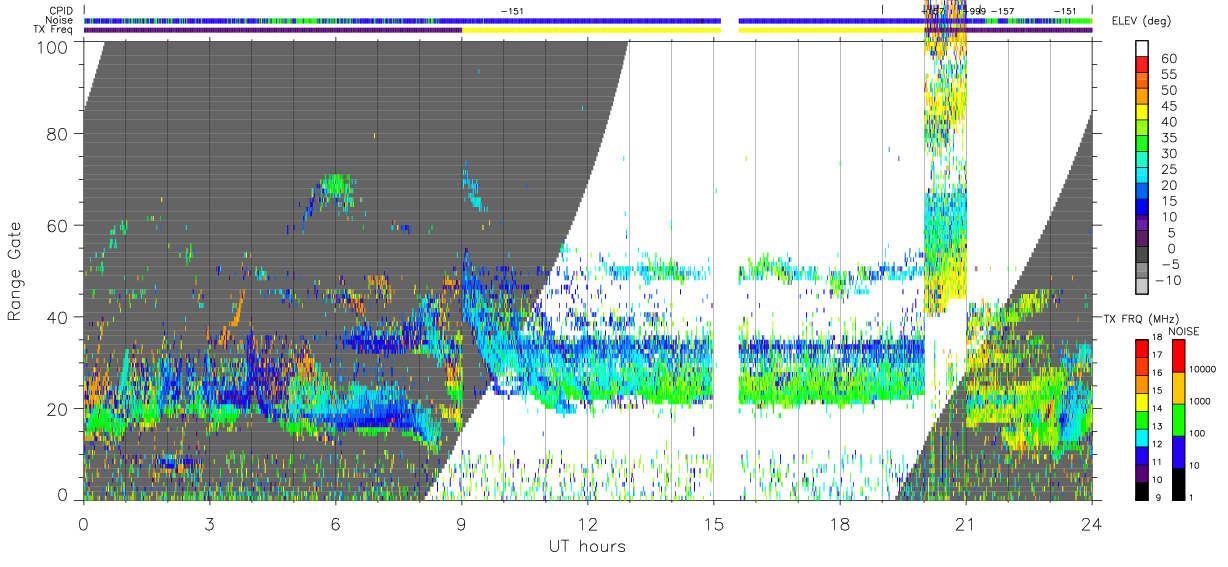Click the '40' tick on the Range Gate axis
The width and height of the screenshot is (1228, 567).
[x=58, y=317]
